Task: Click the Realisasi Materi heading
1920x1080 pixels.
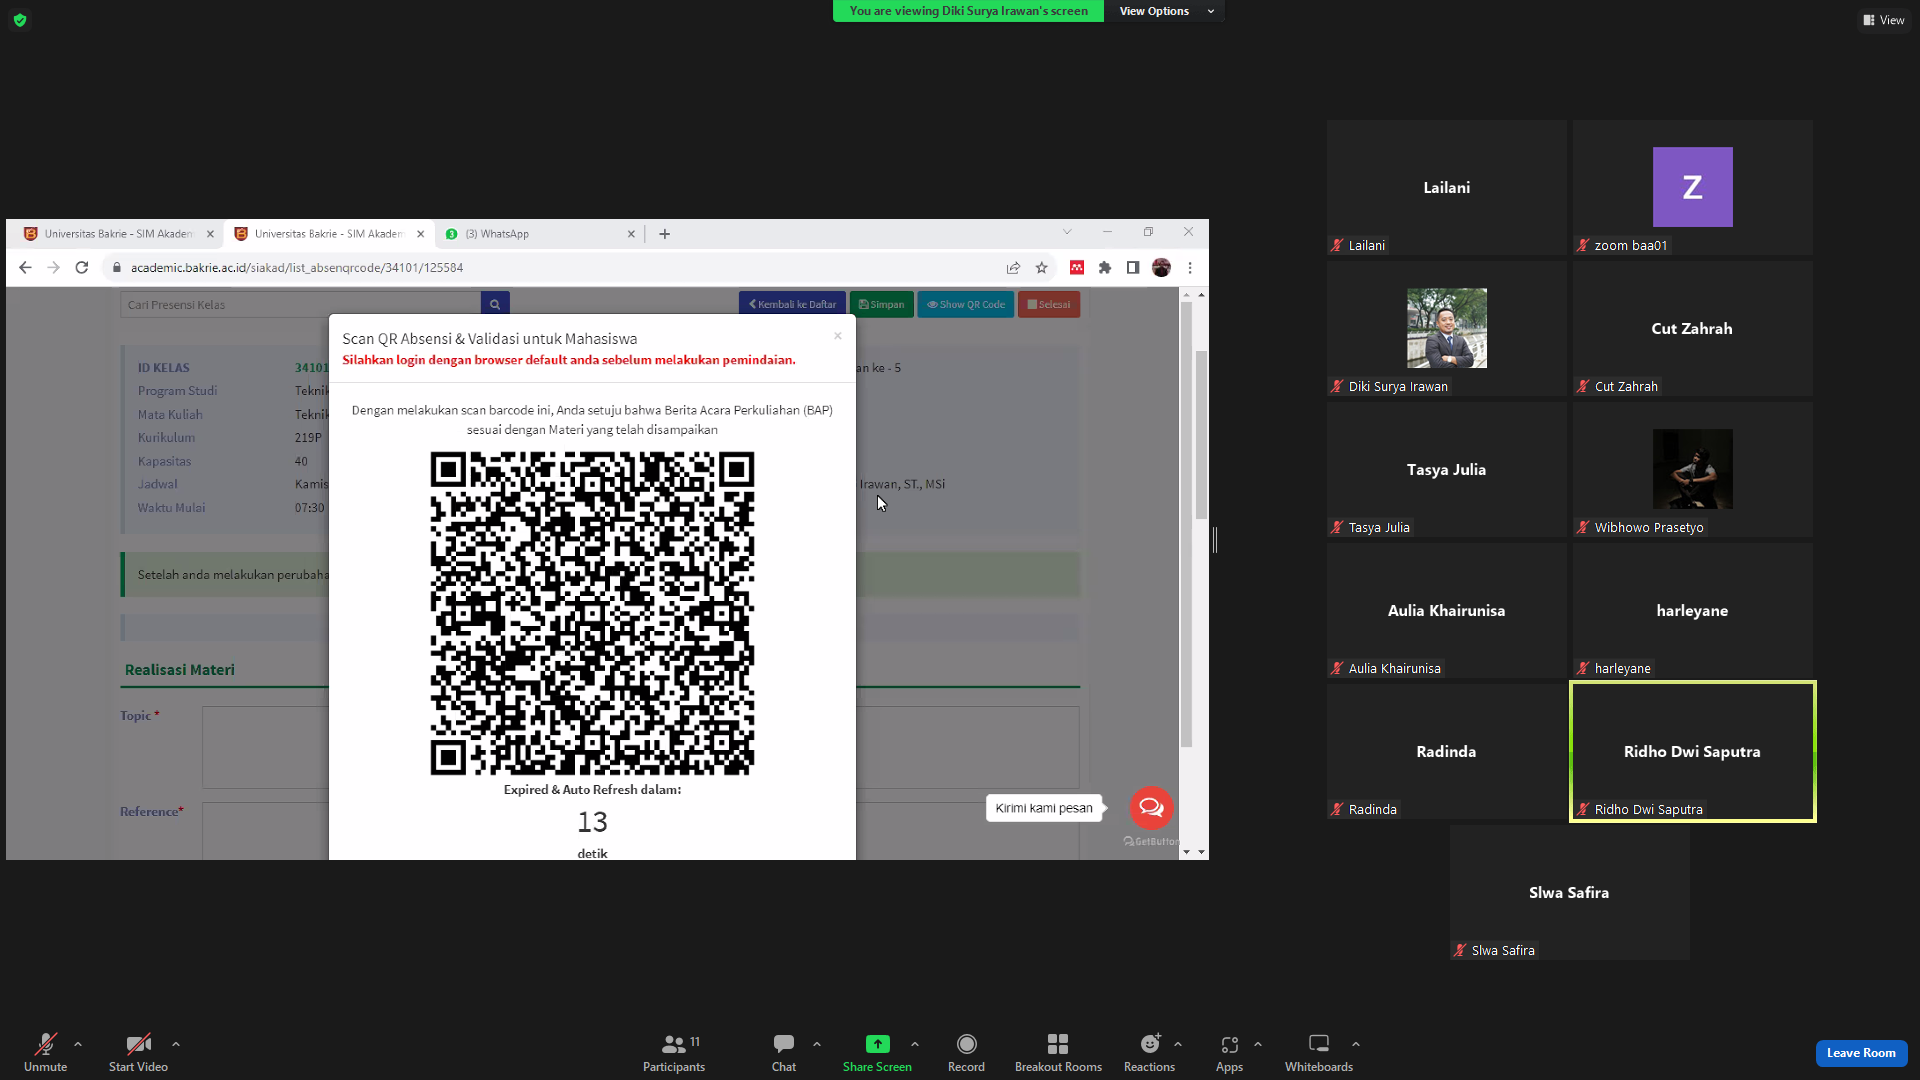Action: (x=180, y=670)
